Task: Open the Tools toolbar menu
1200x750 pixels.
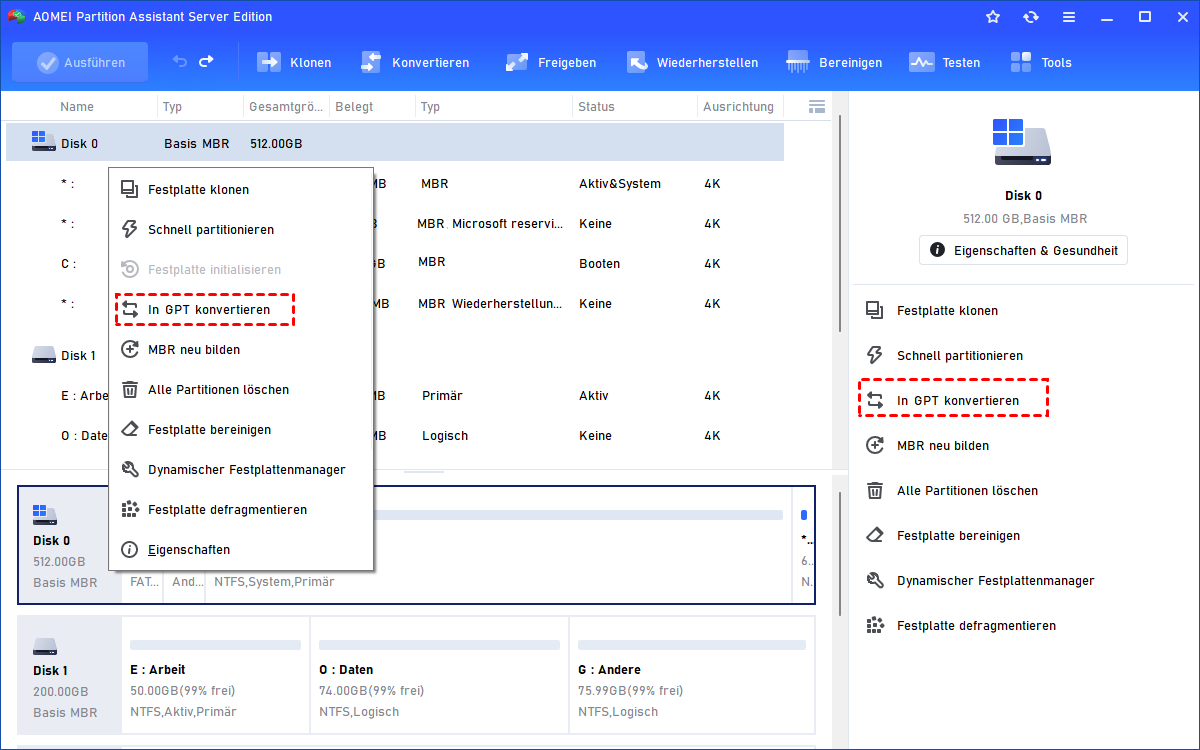Action: [x=1041, y=62]
